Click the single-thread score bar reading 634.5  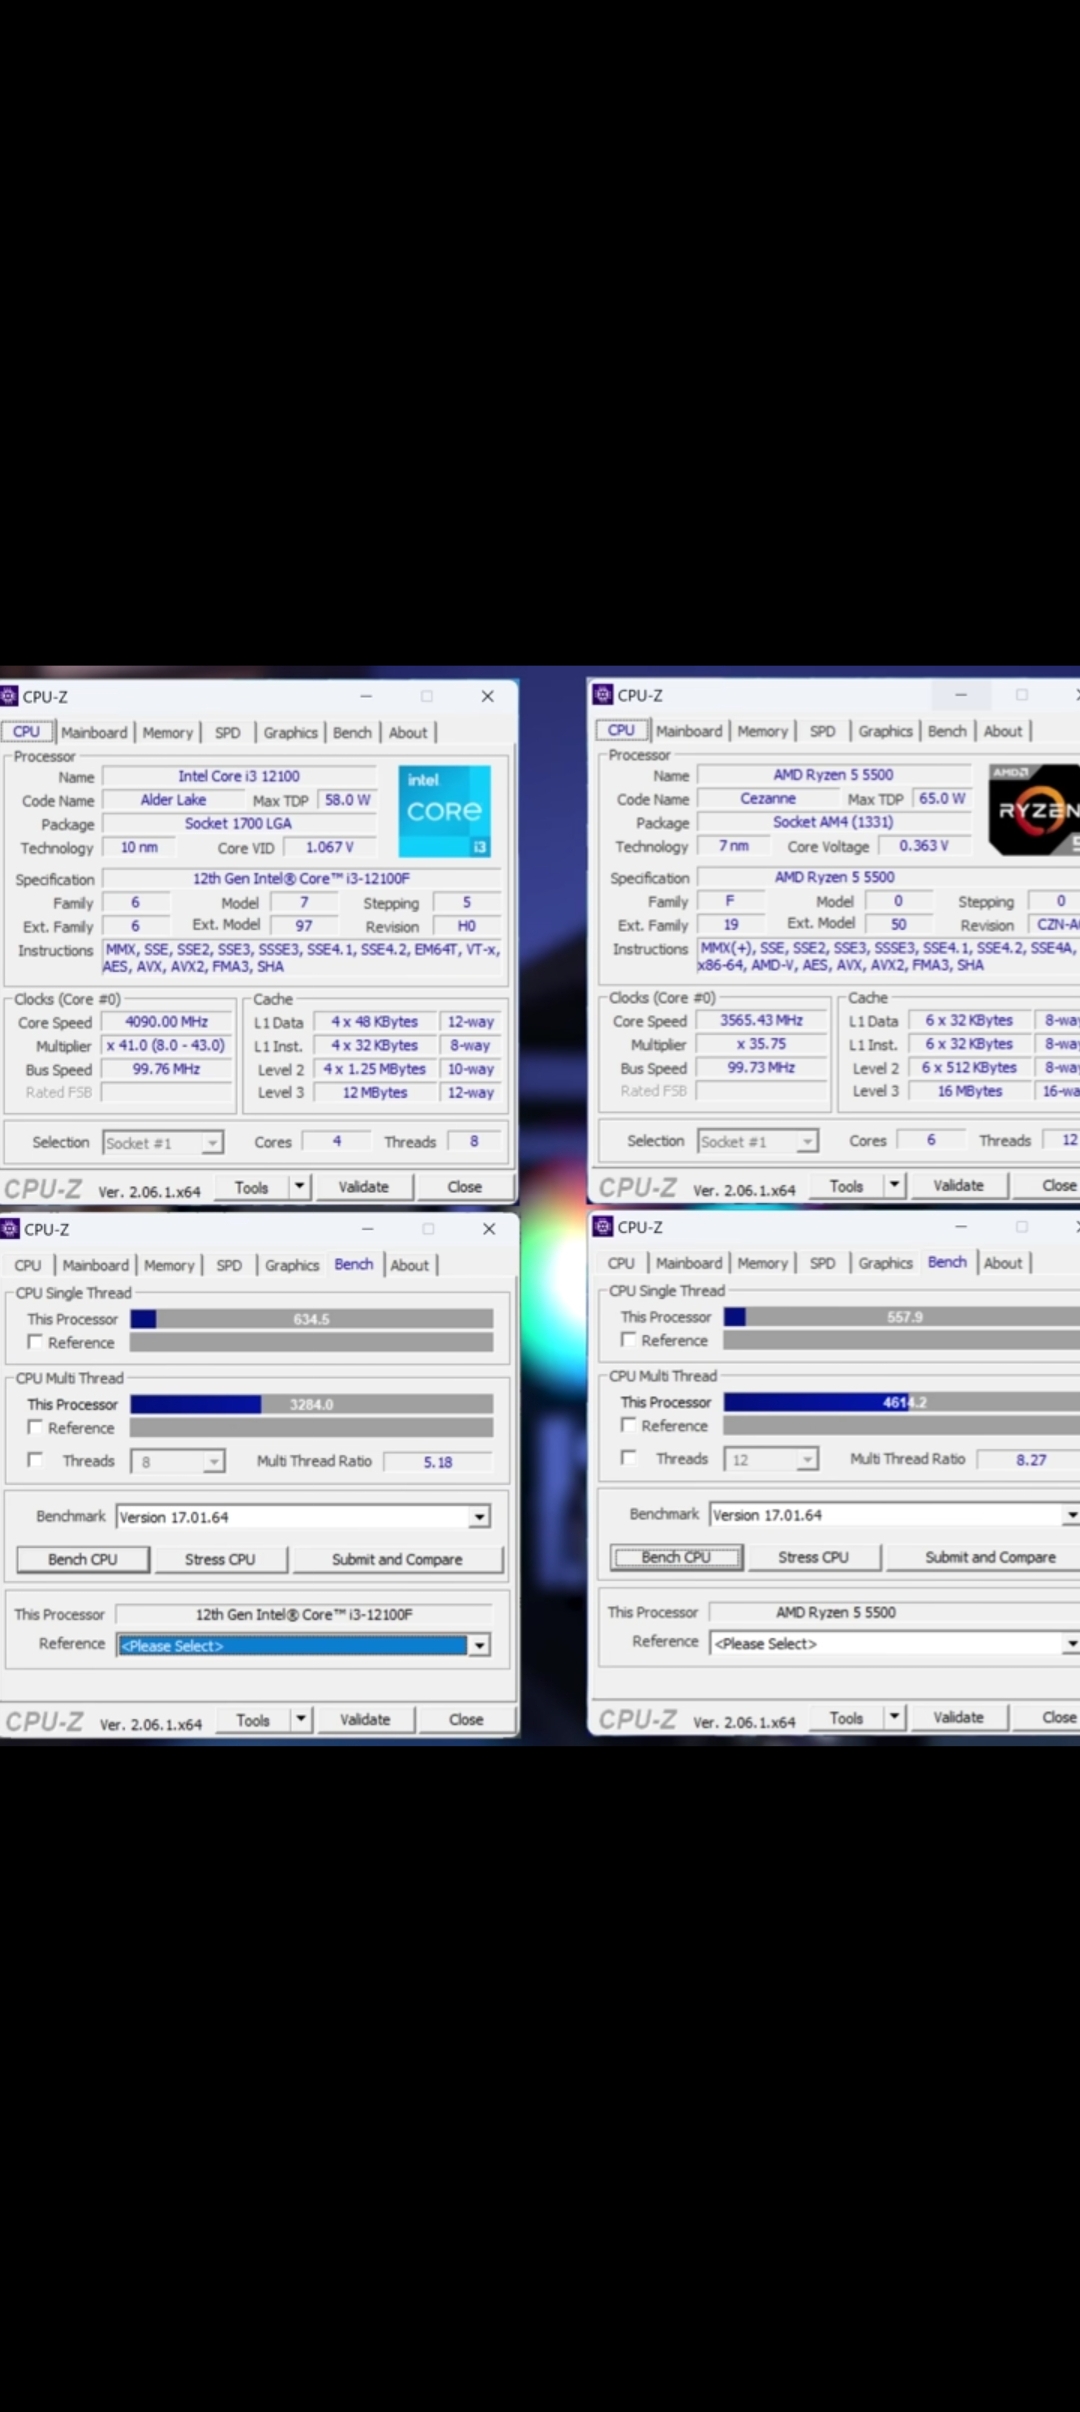click(311, 1319)
